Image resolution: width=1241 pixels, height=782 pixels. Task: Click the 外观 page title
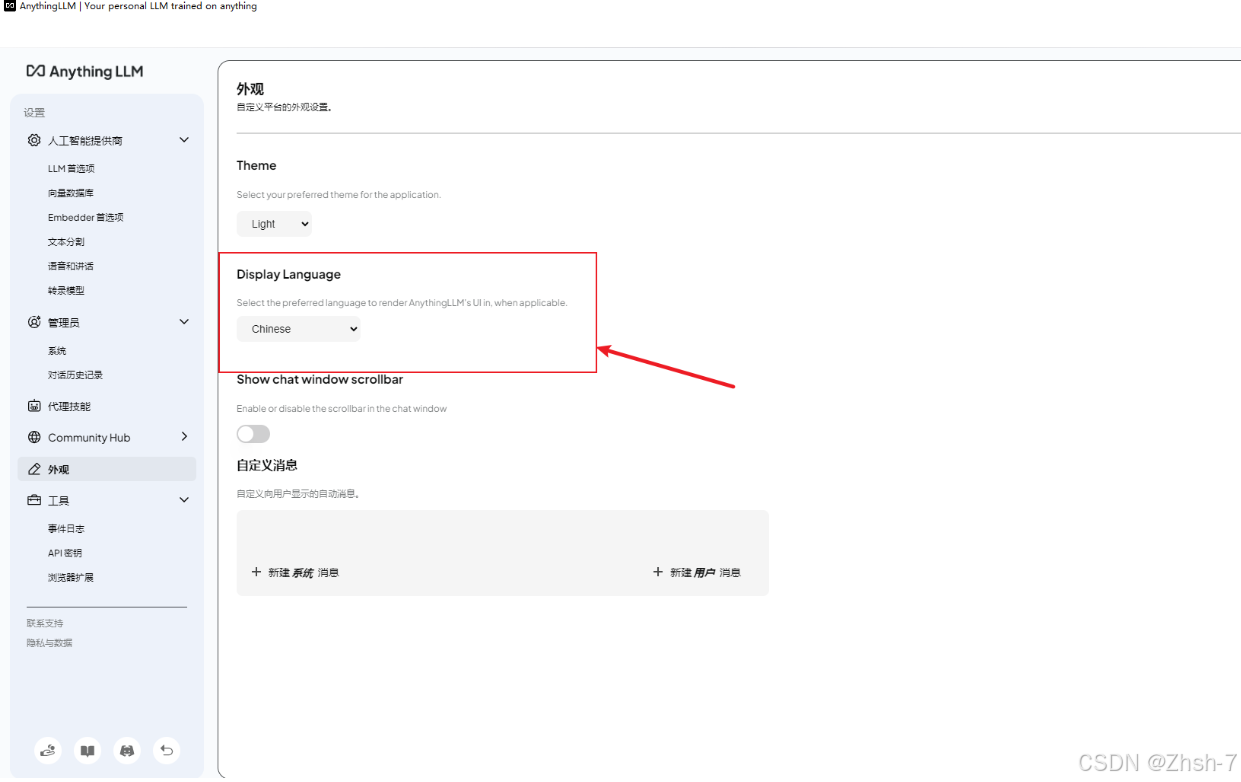click(250, 89)
